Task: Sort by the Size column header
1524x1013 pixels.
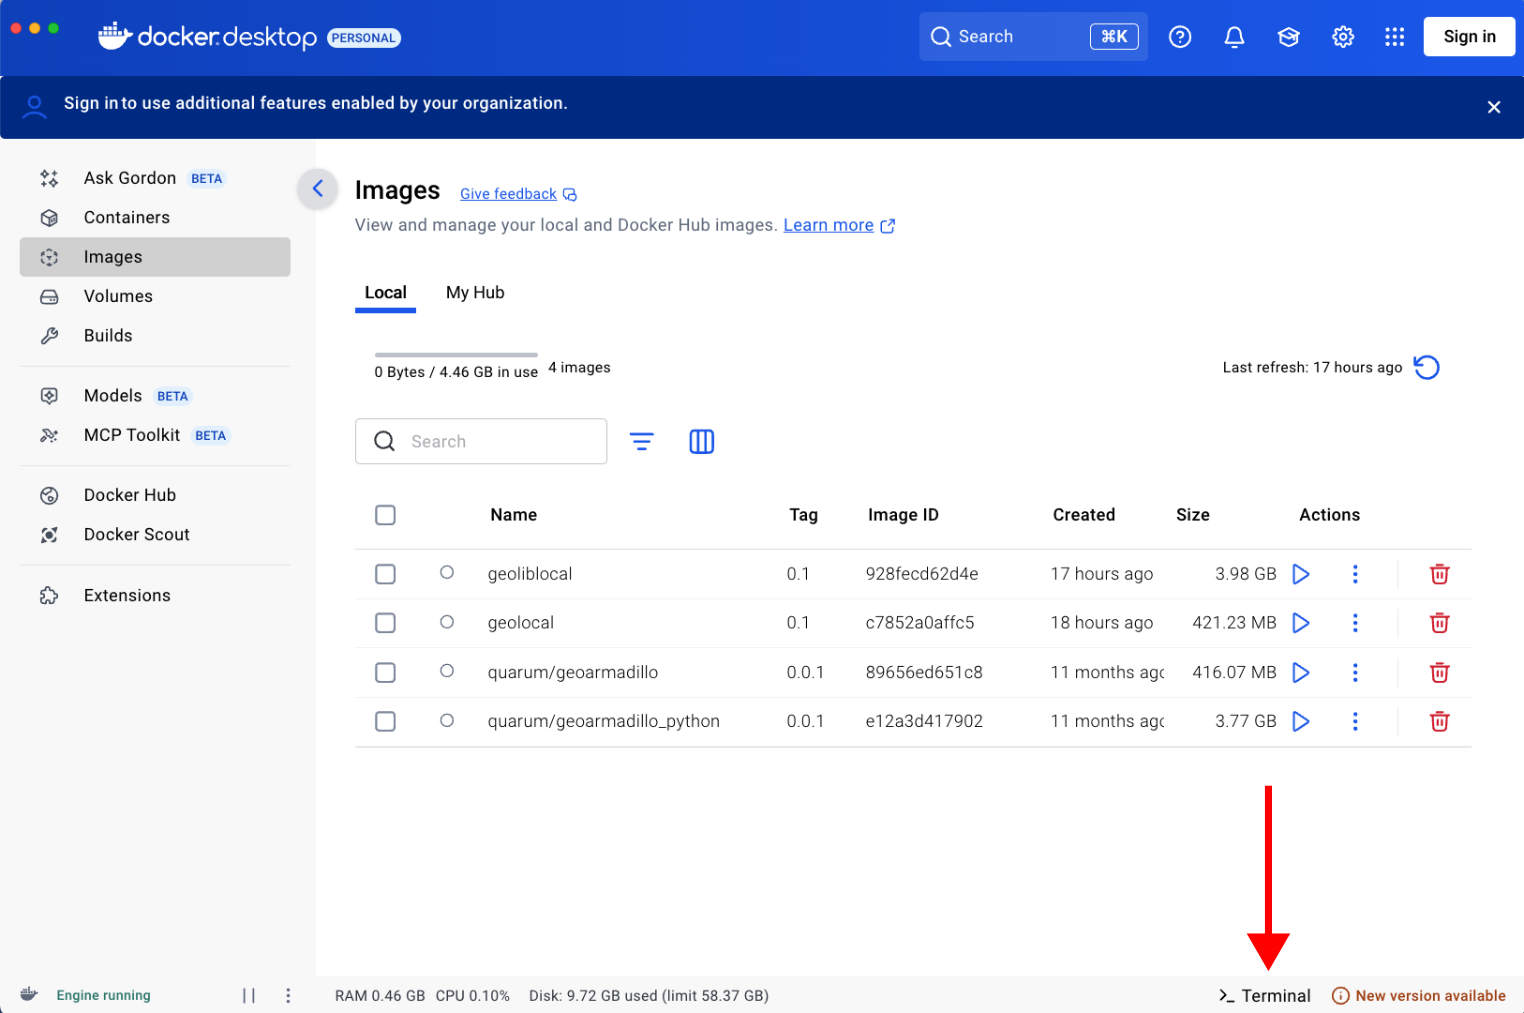Action: (x=1192, y=515)
